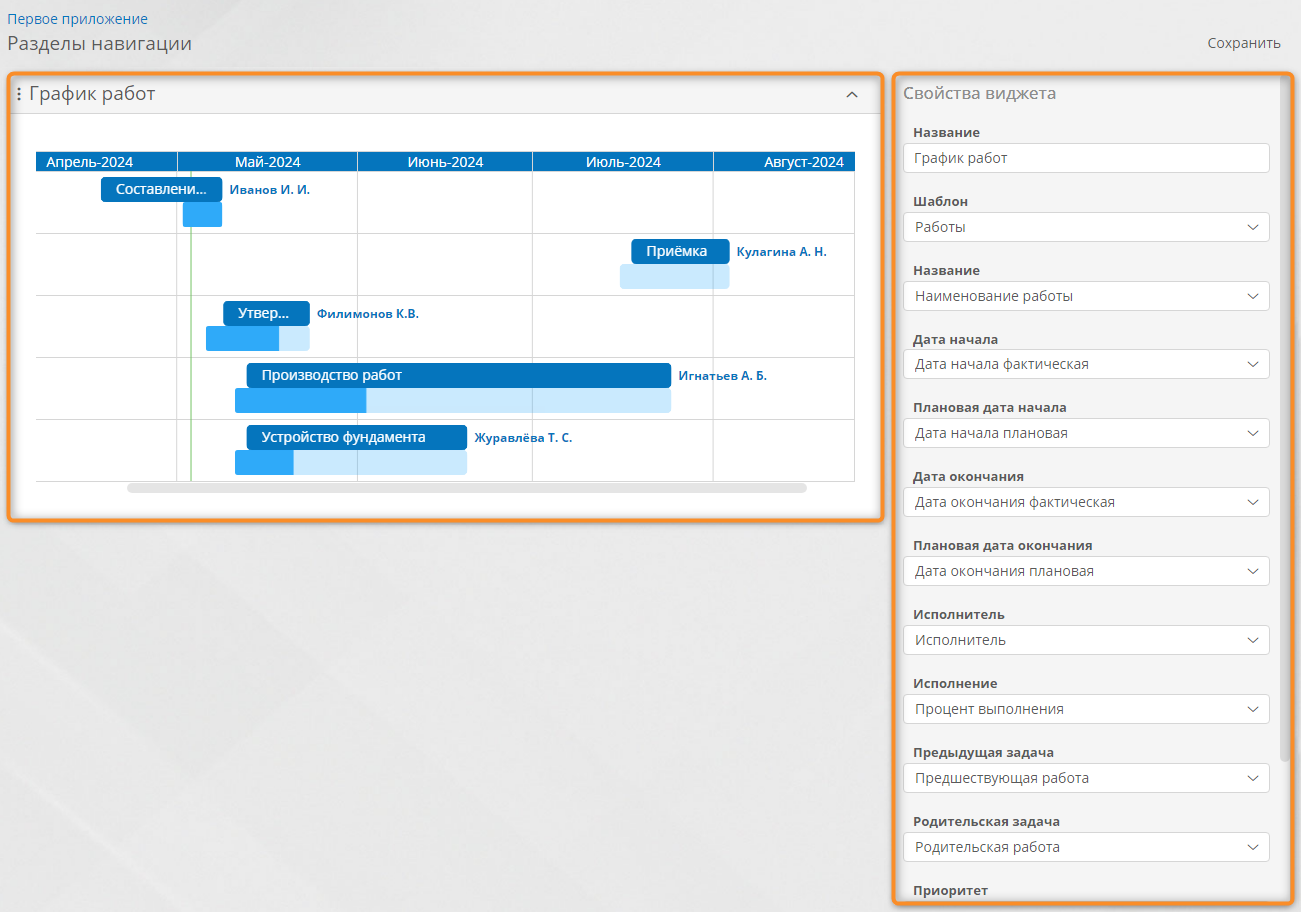Click the three-dot drag handle of График работ
Screen dimensions: 1301x912
(x=19, y=94)
